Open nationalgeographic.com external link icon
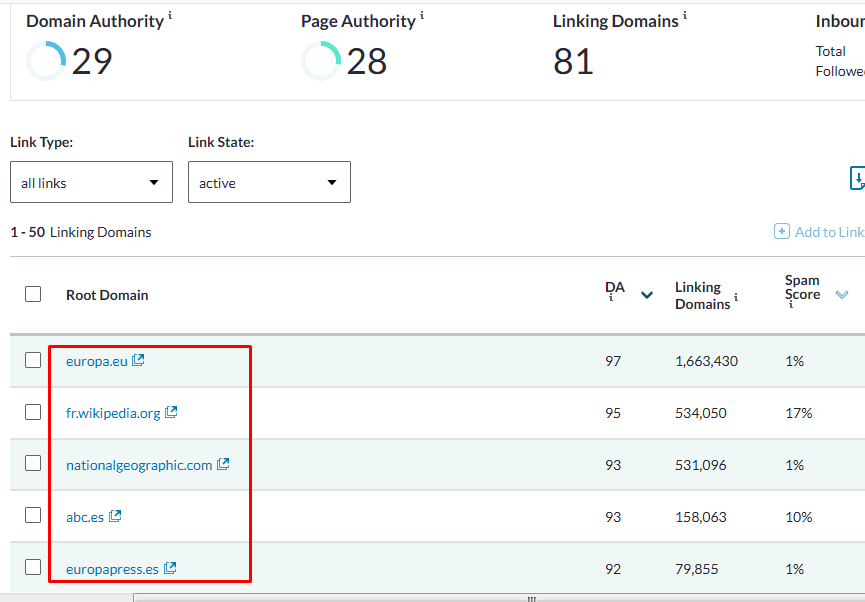Viewport: 865px width, 602px height. (223, 464)
